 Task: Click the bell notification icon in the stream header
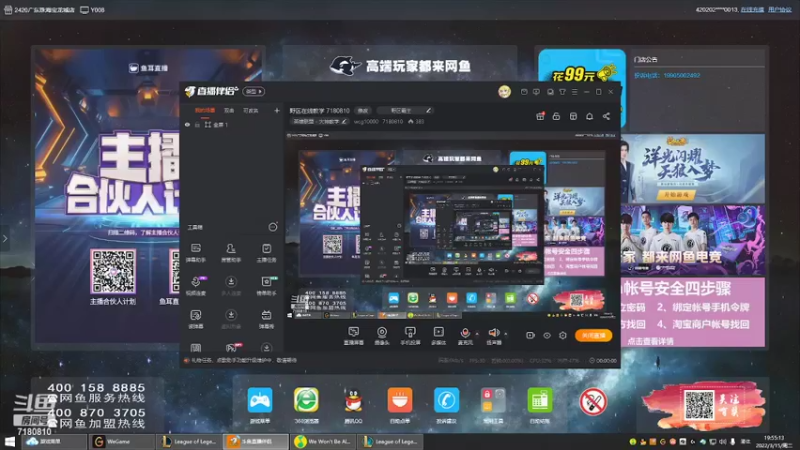pyautogui.click(x=589, y=116)
